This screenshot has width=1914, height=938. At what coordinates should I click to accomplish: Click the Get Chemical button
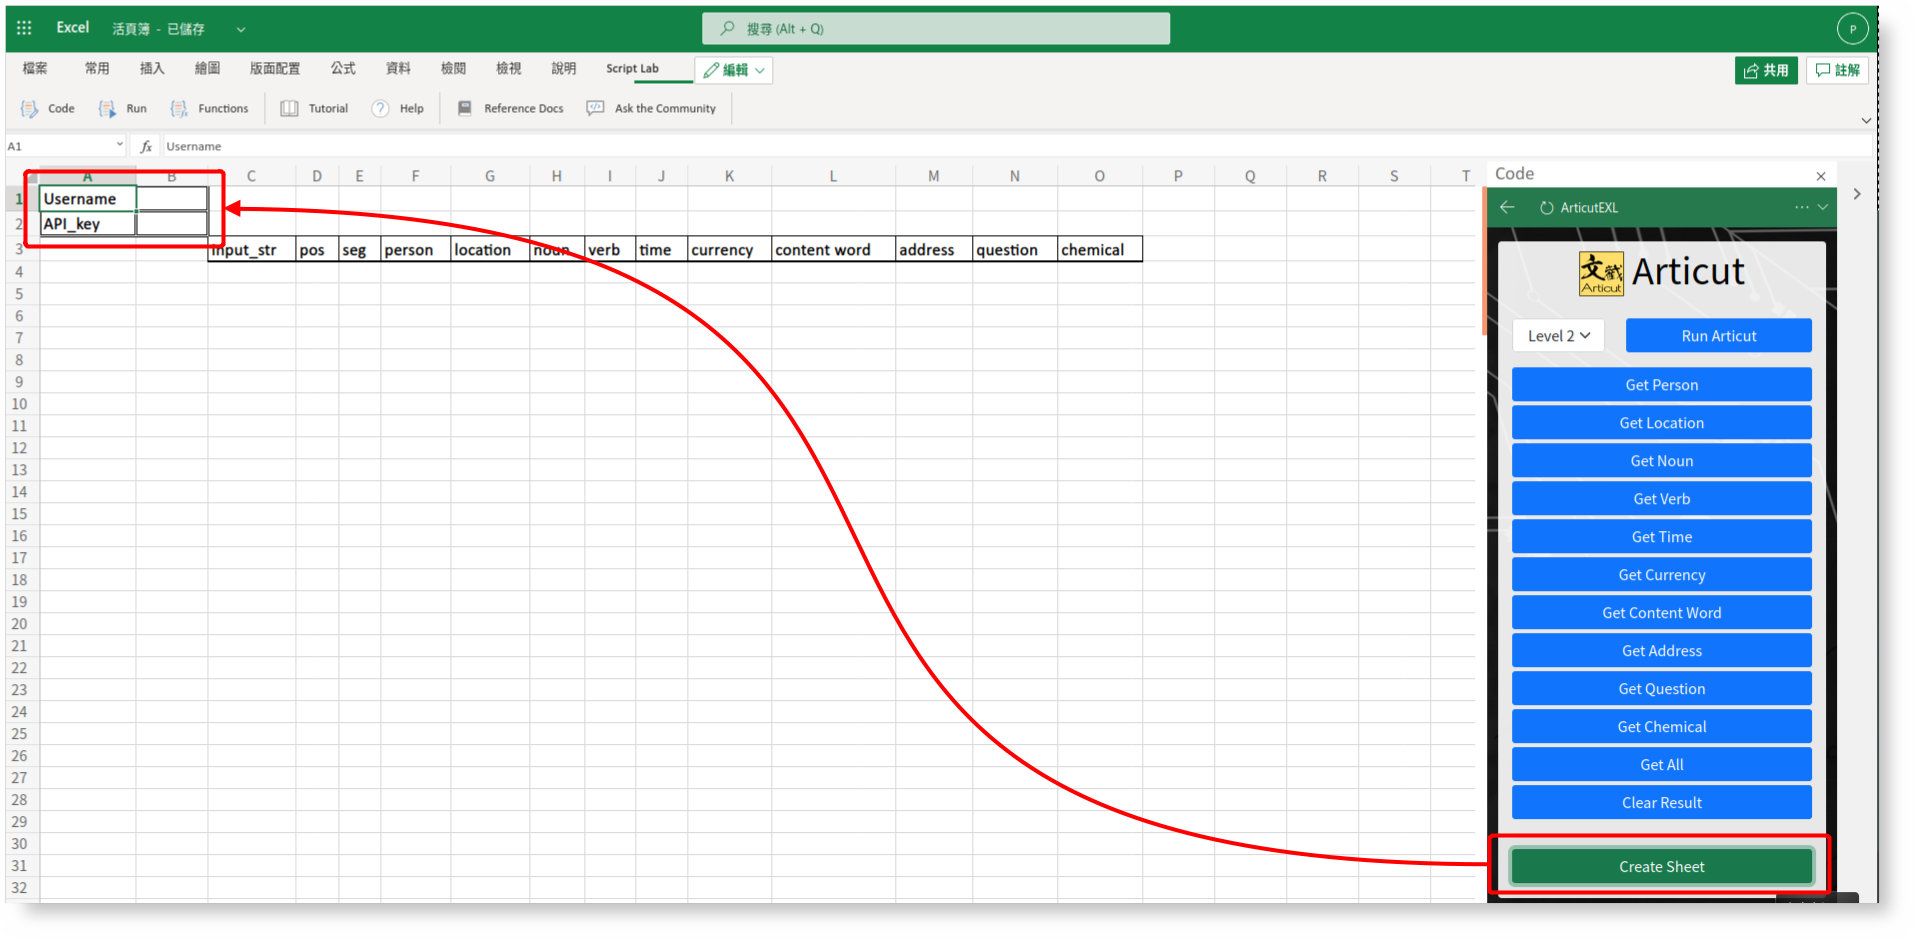[x=1661, y=727]
